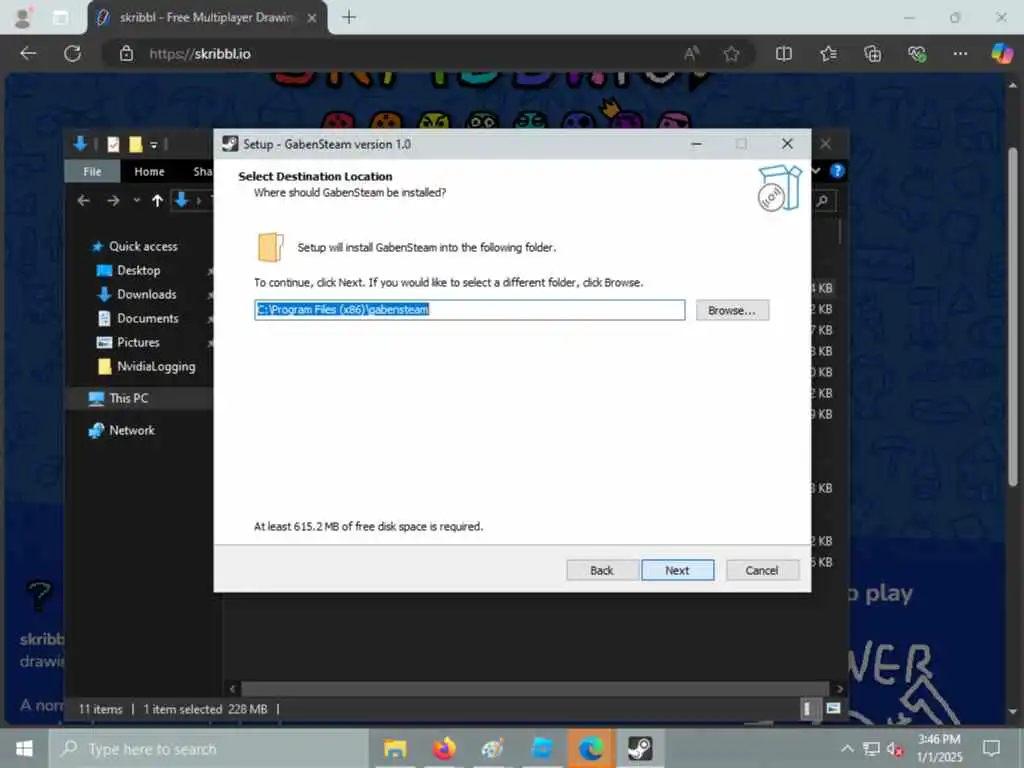The width and height of the screenshot is (1024, 768).
Task: Open a new browser tab
Action: [349, 17]
